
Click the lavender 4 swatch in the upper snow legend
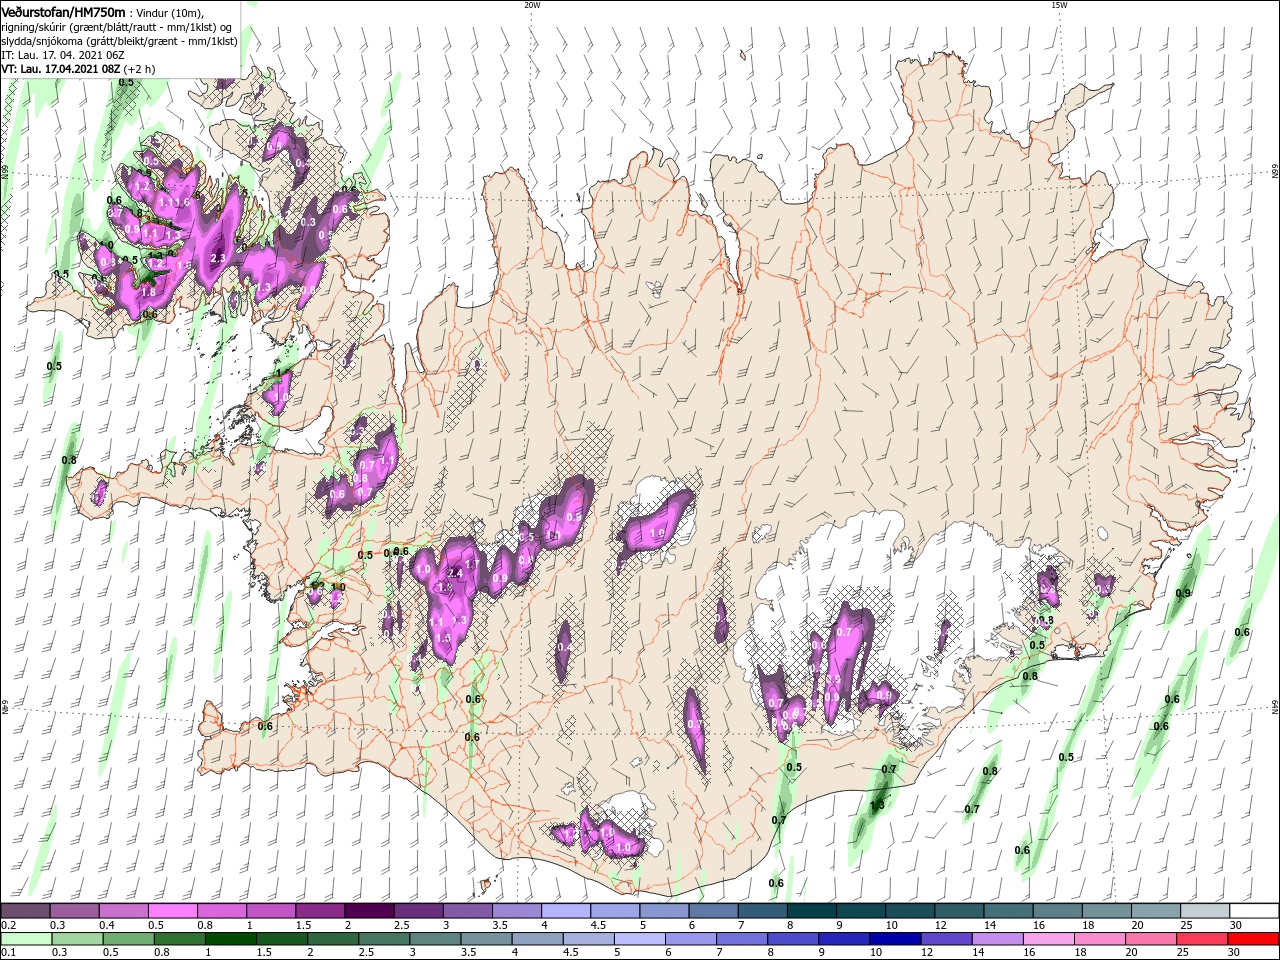pyautogui.click(x=566, y=911)
